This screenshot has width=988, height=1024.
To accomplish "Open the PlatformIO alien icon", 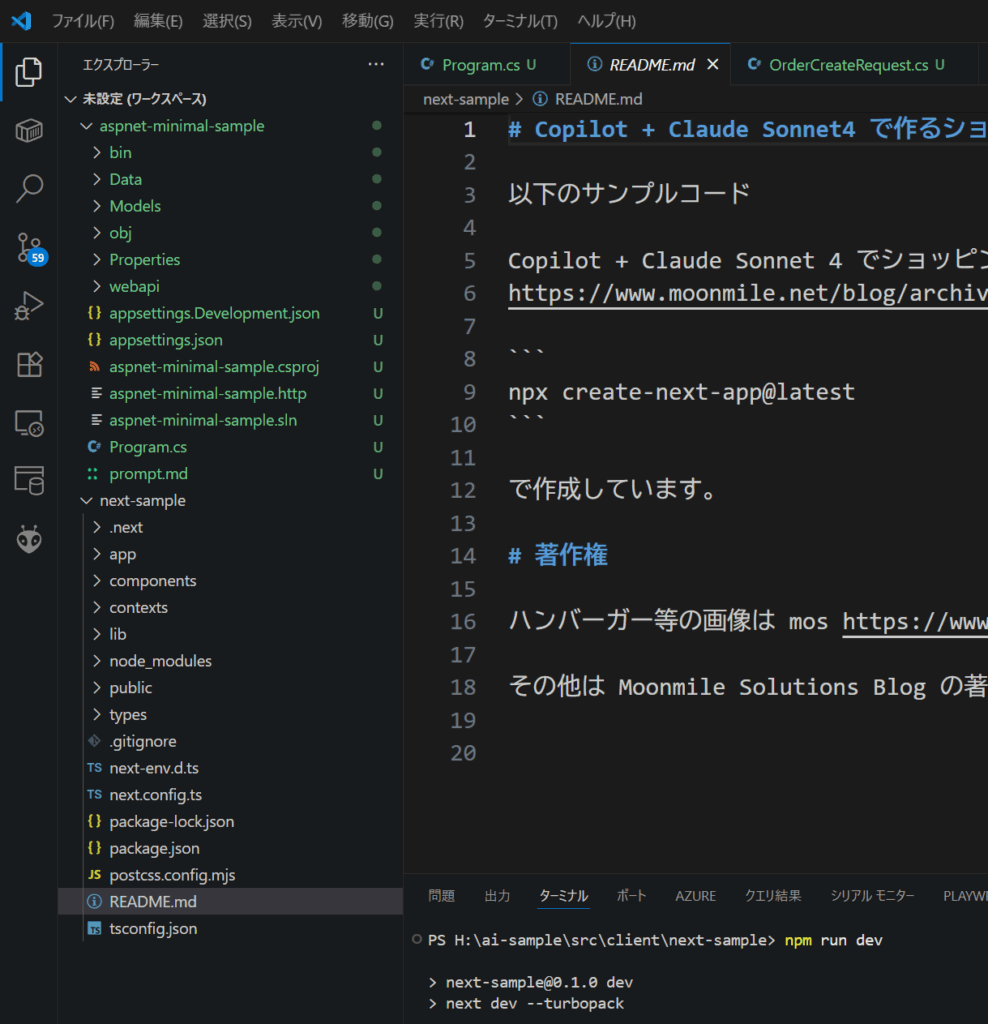I will (29, 540).
